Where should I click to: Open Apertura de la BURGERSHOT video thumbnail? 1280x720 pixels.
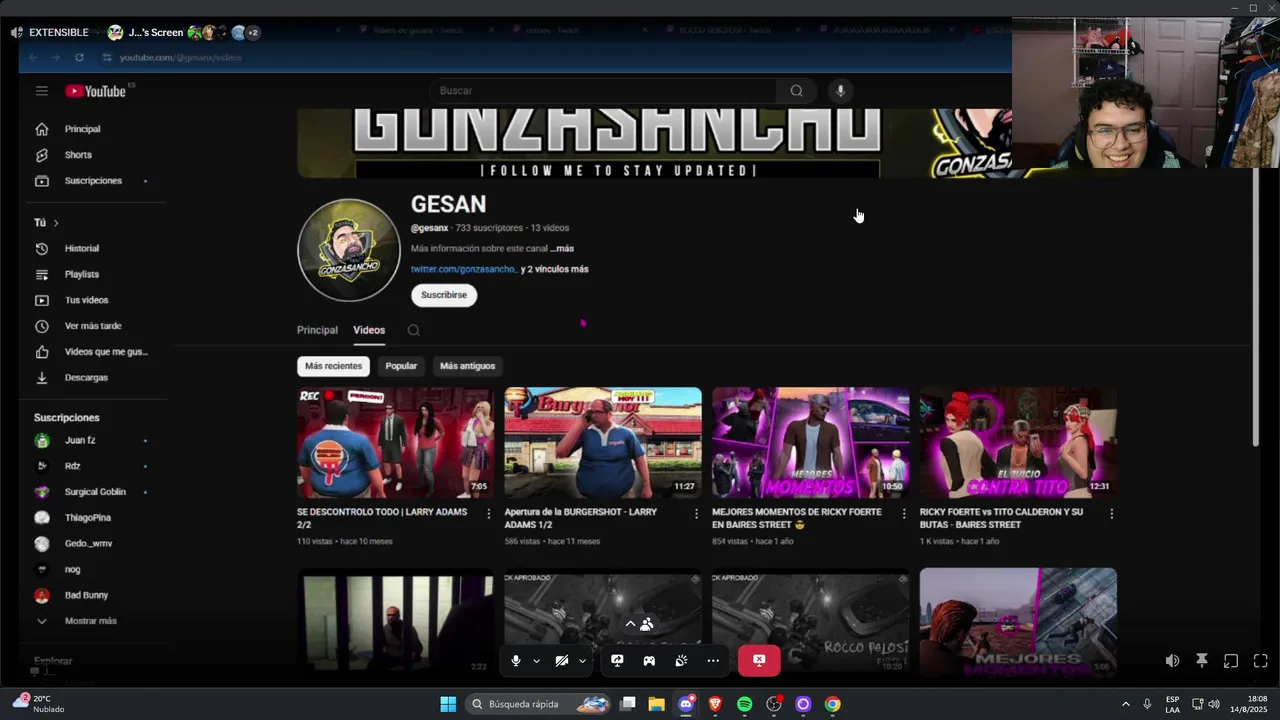click(603, 442)
